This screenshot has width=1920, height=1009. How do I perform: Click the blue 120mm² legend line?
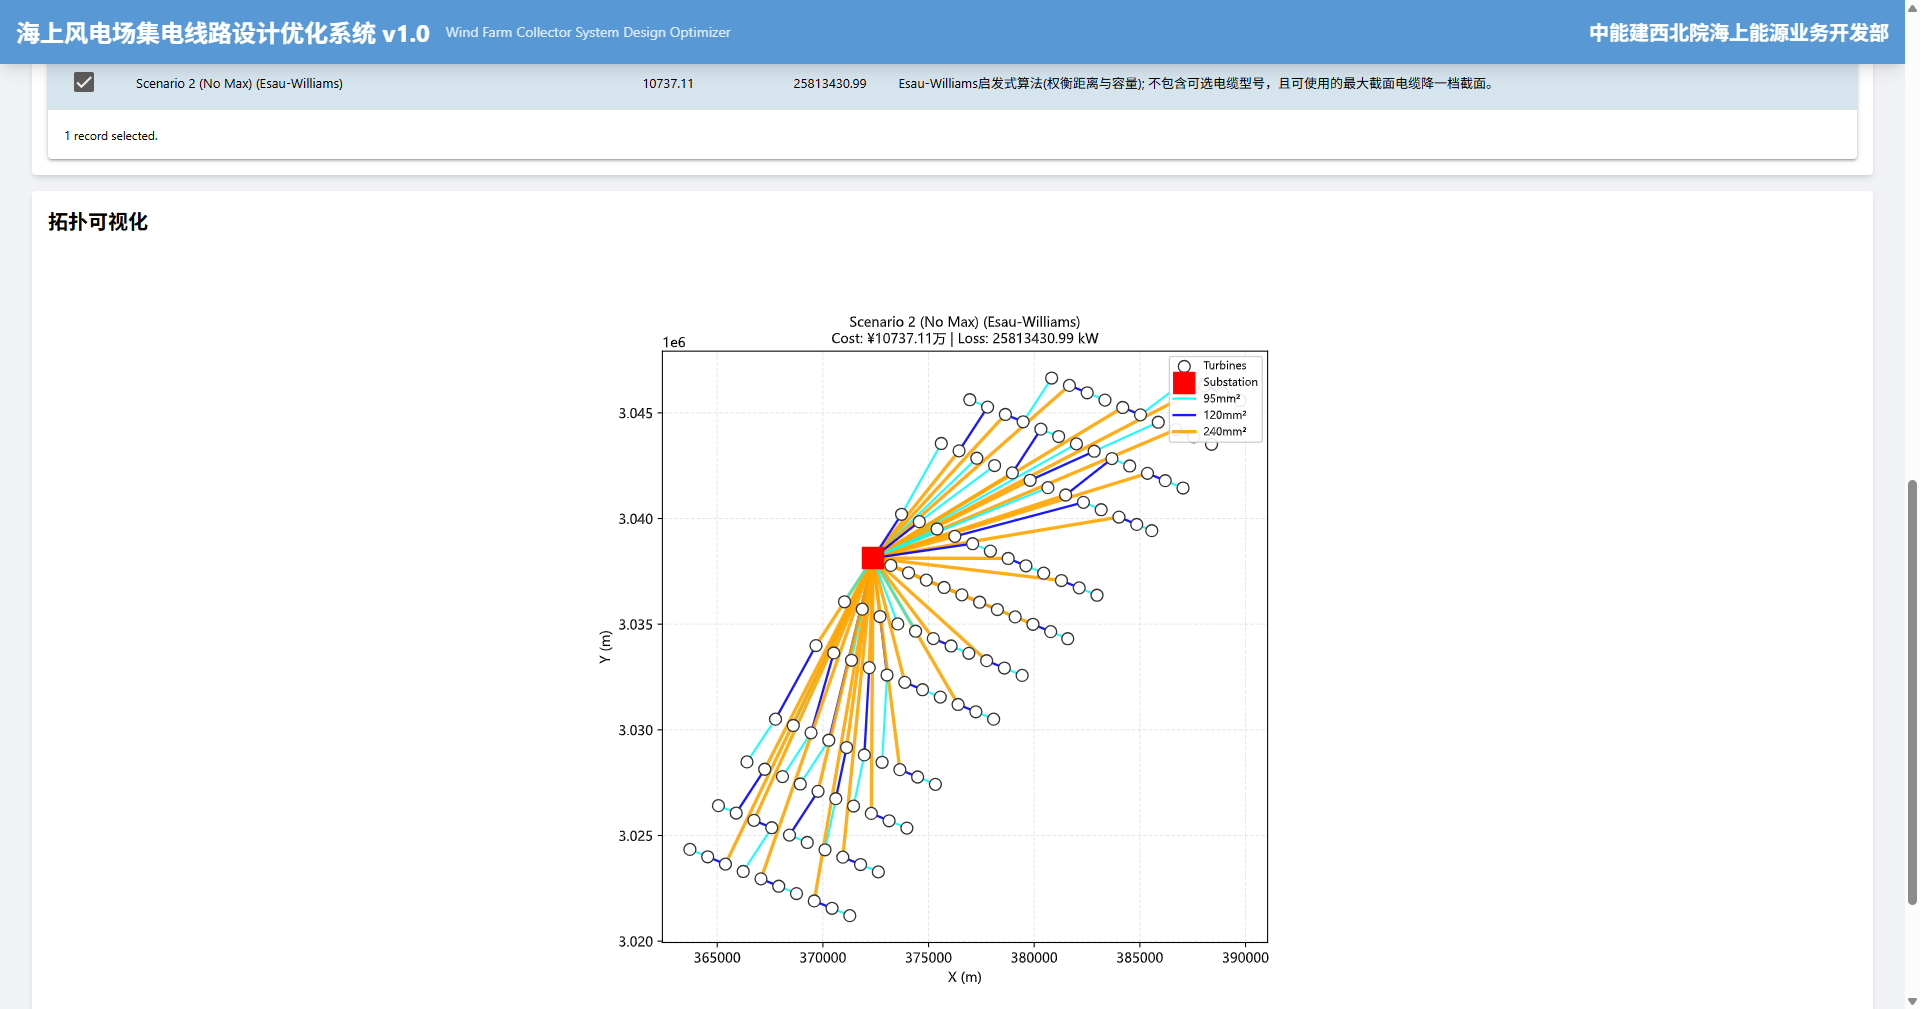[1184, 415]
